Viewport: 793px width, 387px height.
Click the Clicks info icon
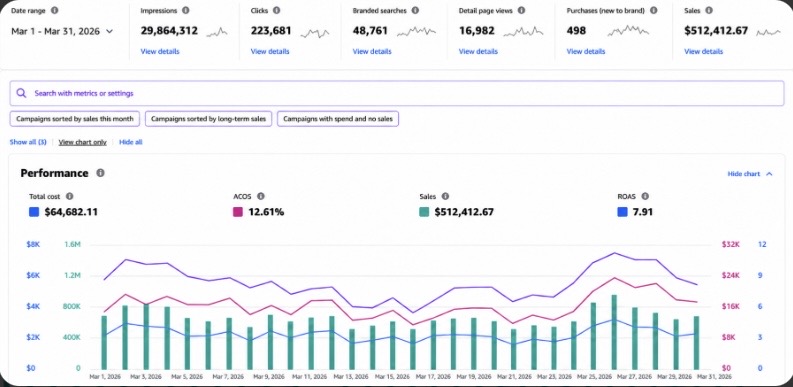pos(277,10)
